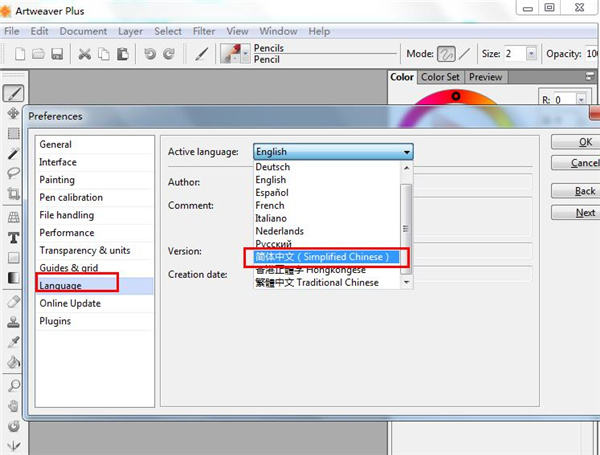Click the Open folder icon
The image size is (600, 455).
(38, 54)
